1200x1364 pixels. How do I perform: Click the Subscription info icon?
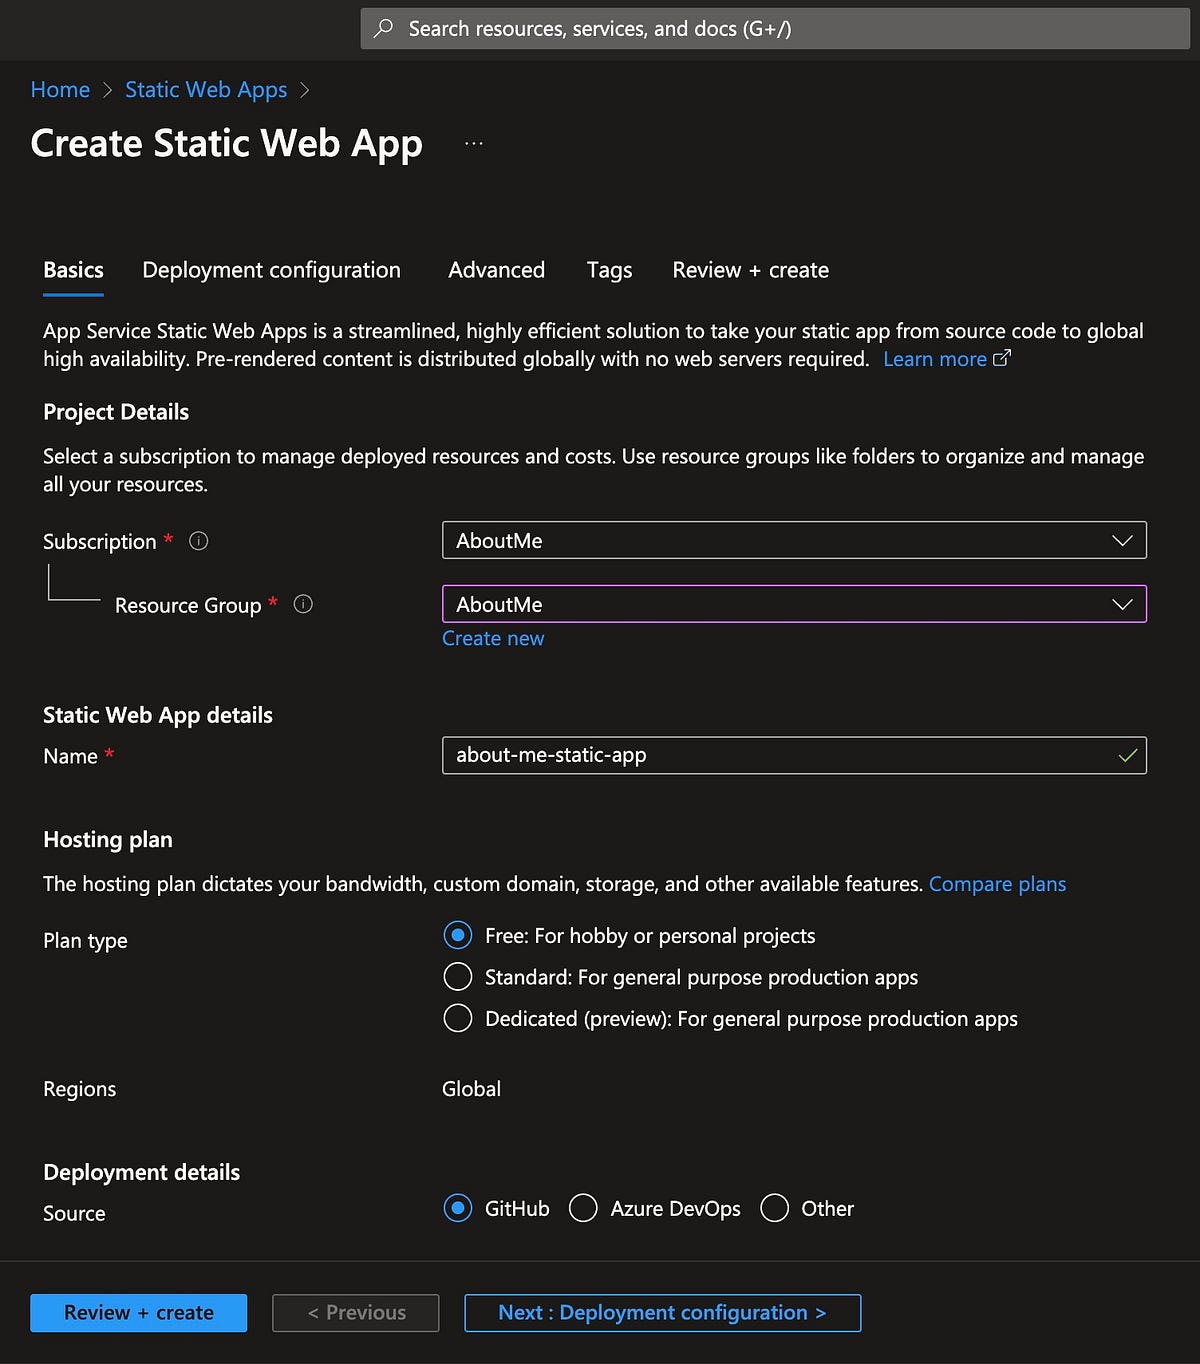coord(198,541)
